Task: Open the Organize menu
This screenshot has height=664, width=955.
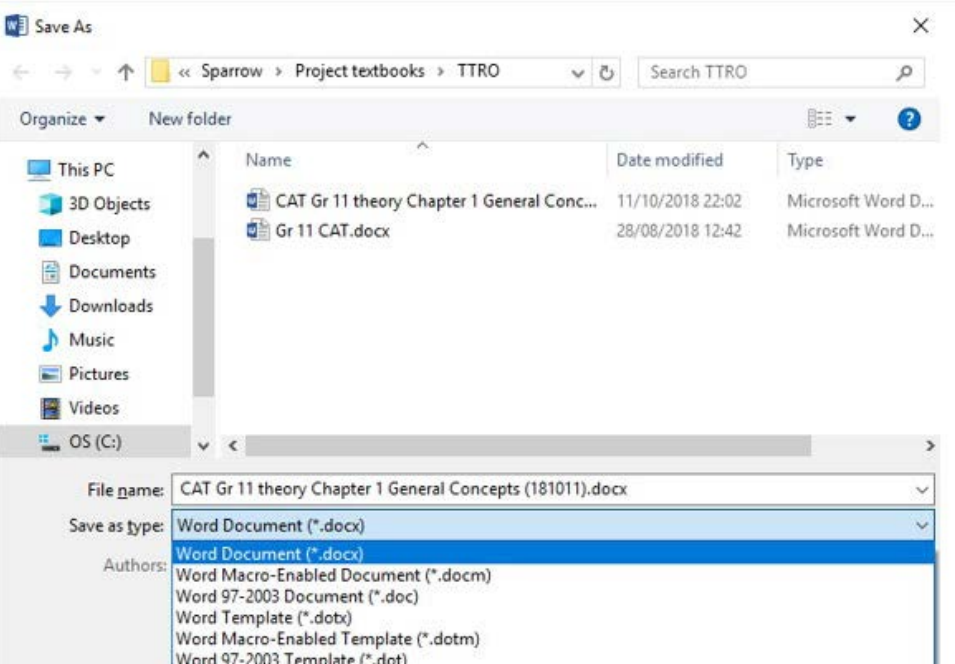Action: point(62,119)
